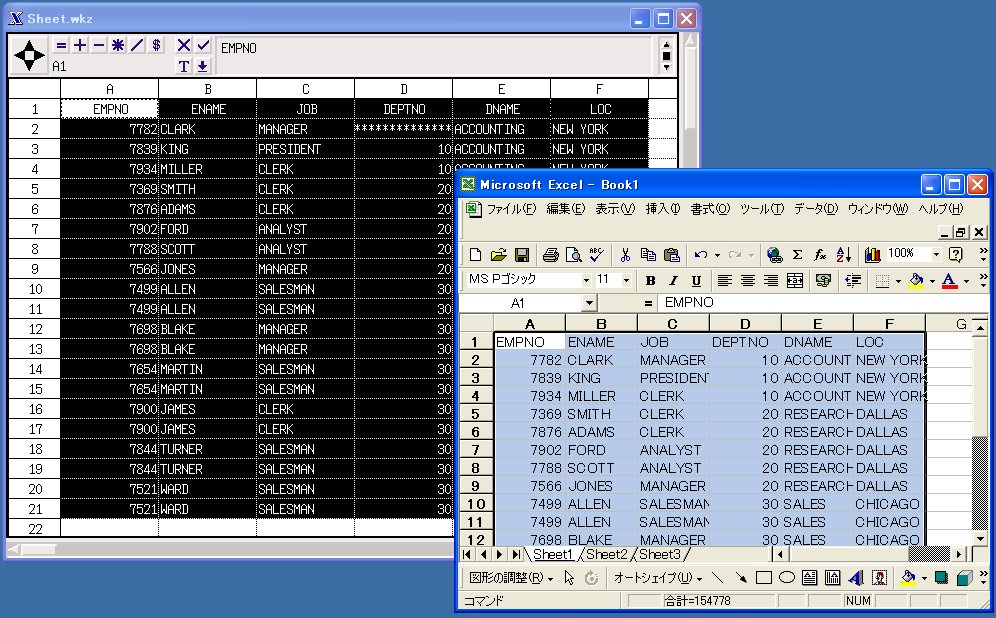Switch to the Sheet2 tab
996x618 pixels.
tap(606, 554)
